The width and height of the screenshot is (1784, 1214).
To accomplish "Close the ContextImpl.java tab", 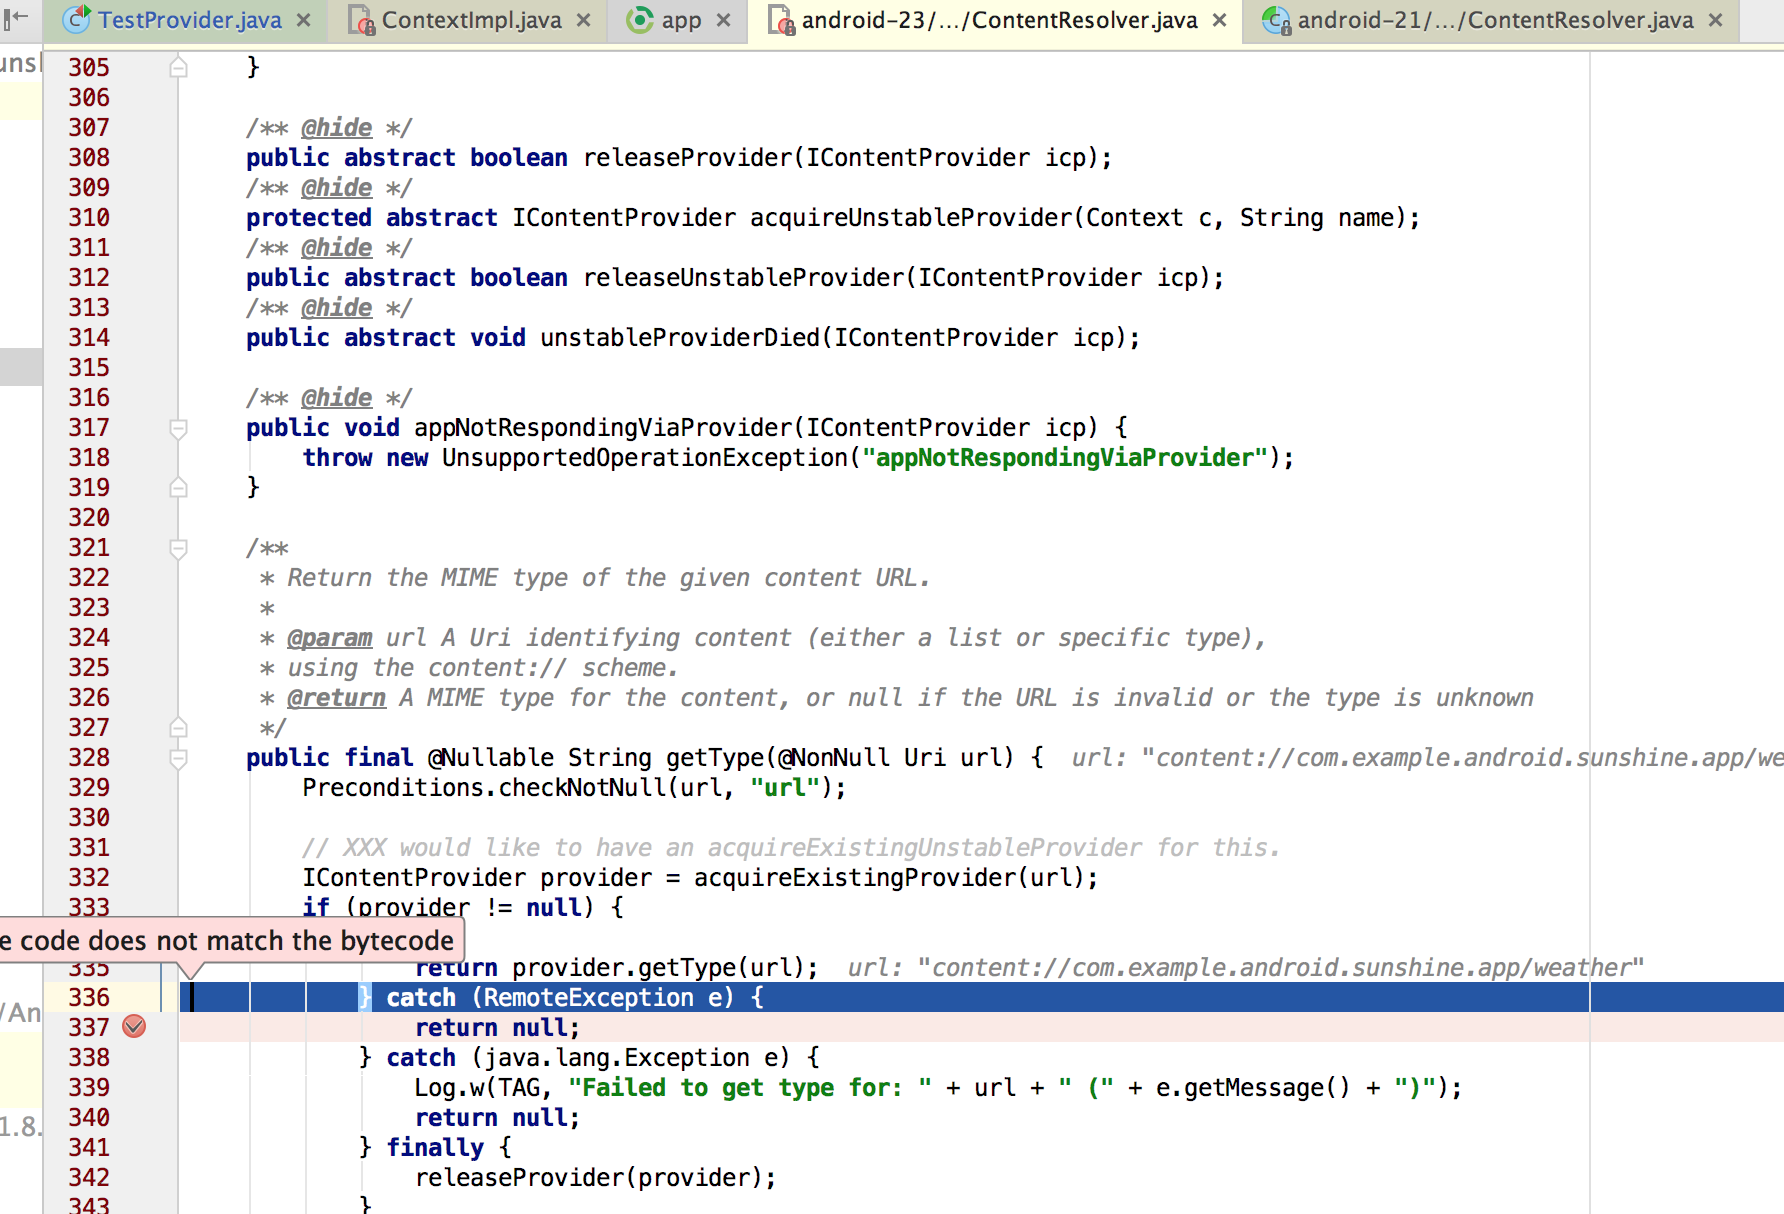I will click(x=584, y=20).
